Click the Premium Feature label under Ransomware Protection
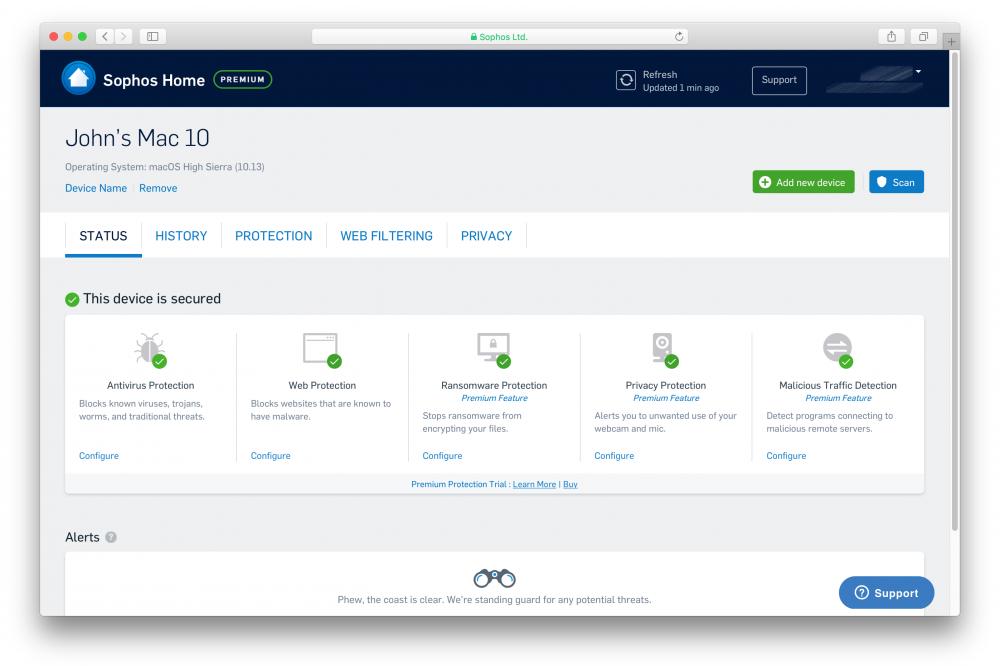The height and width of the screenshot is (666, 1000). [x=494, y=398]
